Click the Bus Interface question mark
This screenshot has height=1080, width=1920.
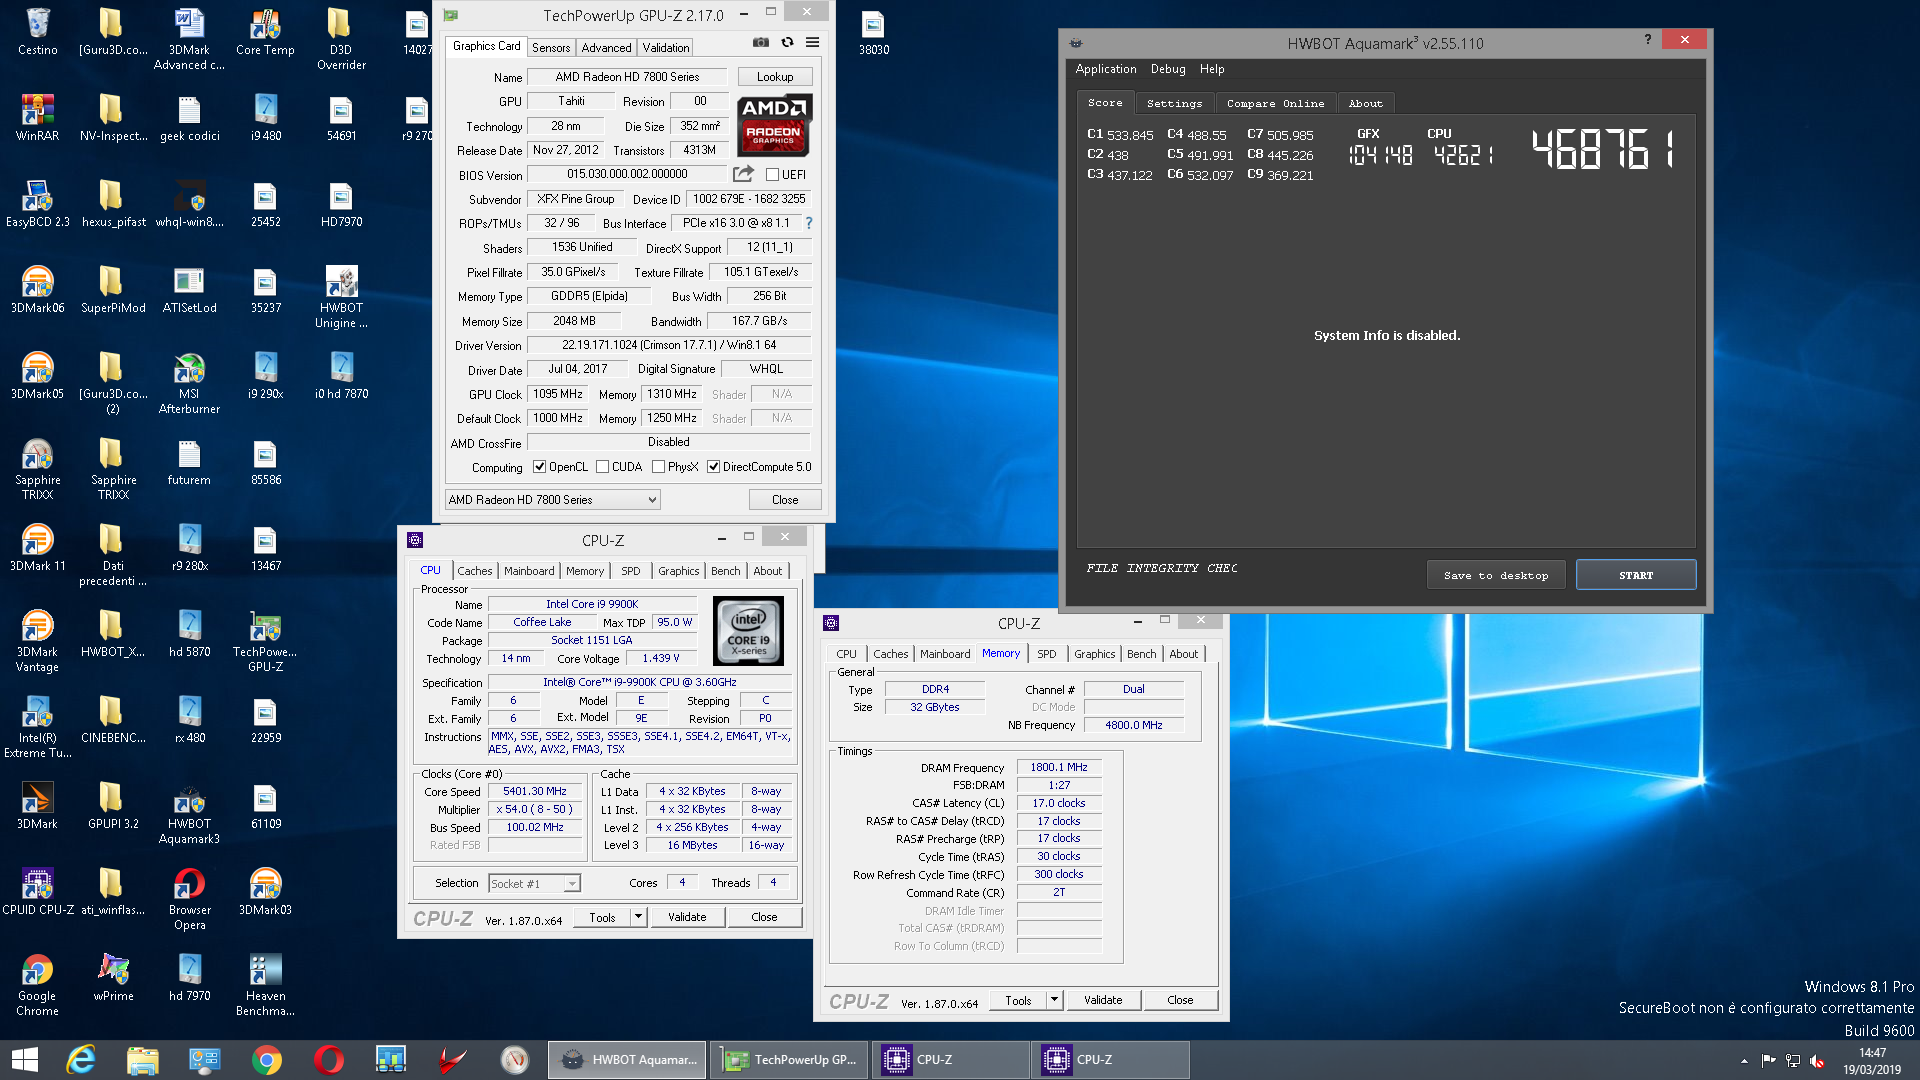coord(809,223)
